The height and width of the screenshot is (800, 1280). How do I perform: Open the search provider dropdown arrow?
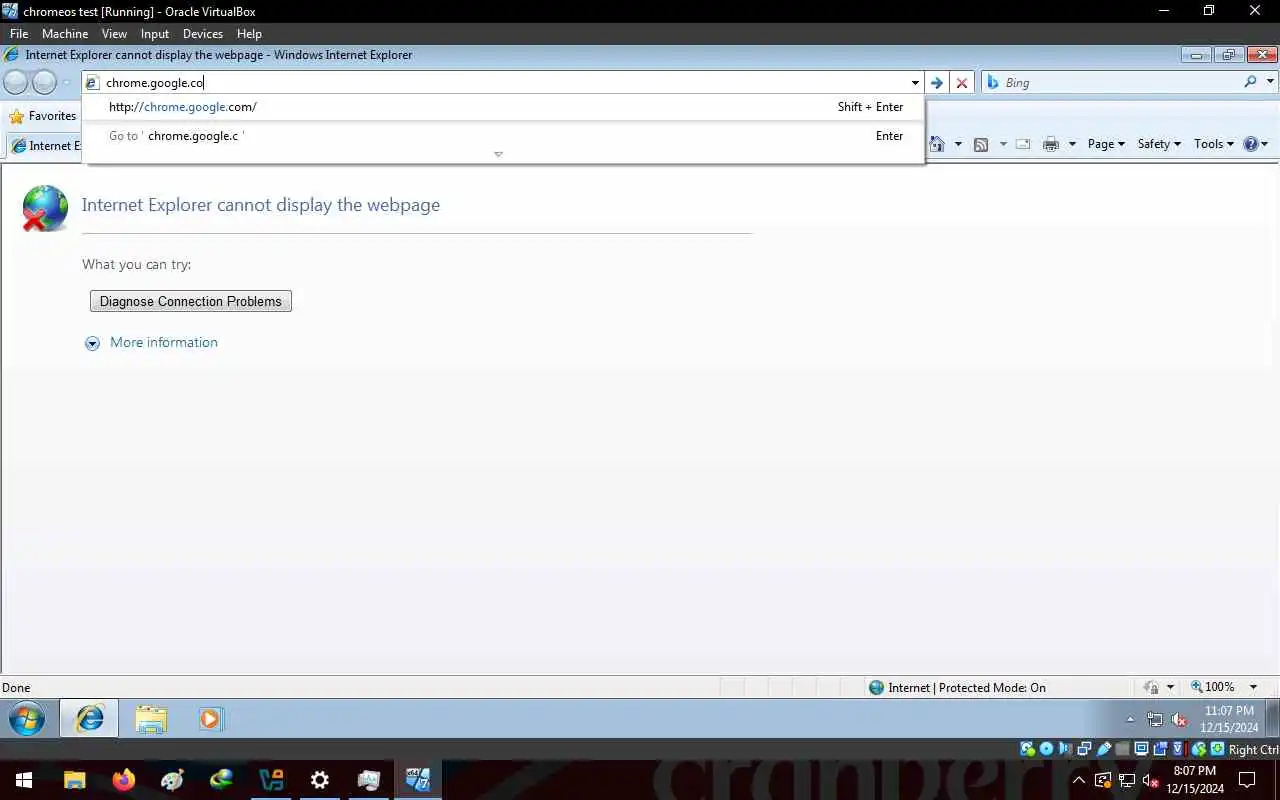pos(1271,82)
